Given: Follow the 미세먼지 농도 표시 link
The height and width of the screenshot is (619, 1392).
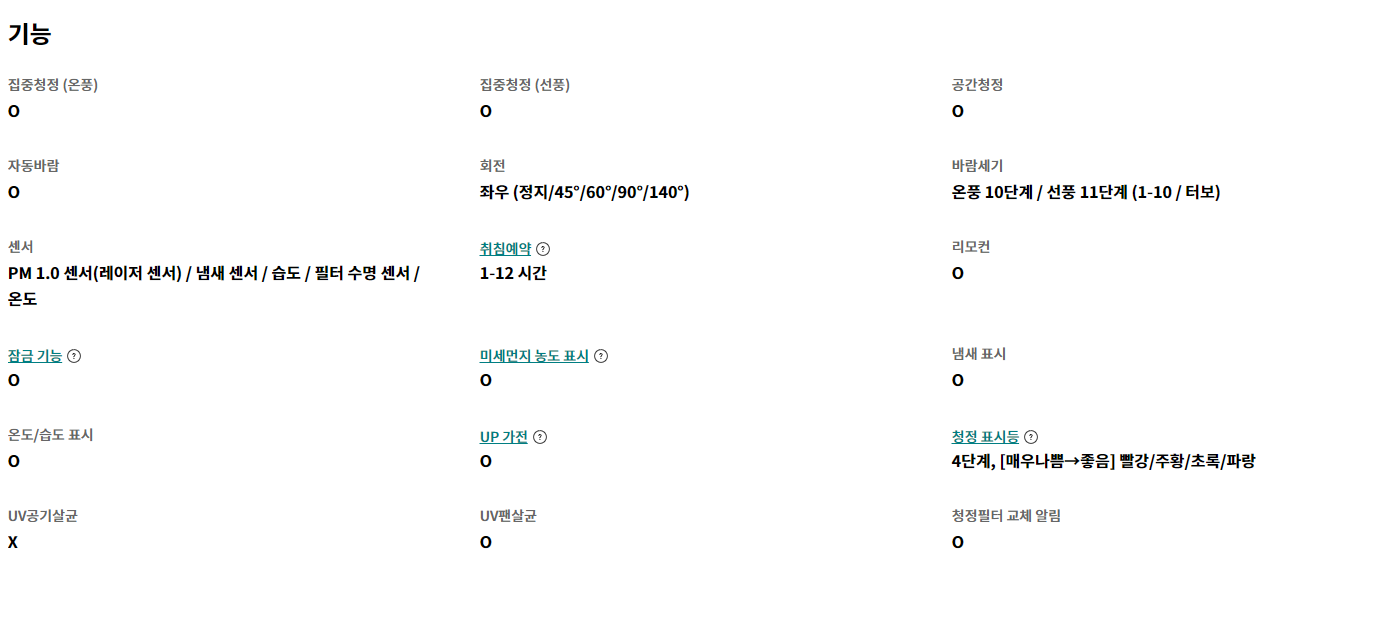Looking at the screenshot, I should pyautogui.click(x=534, y=356).
